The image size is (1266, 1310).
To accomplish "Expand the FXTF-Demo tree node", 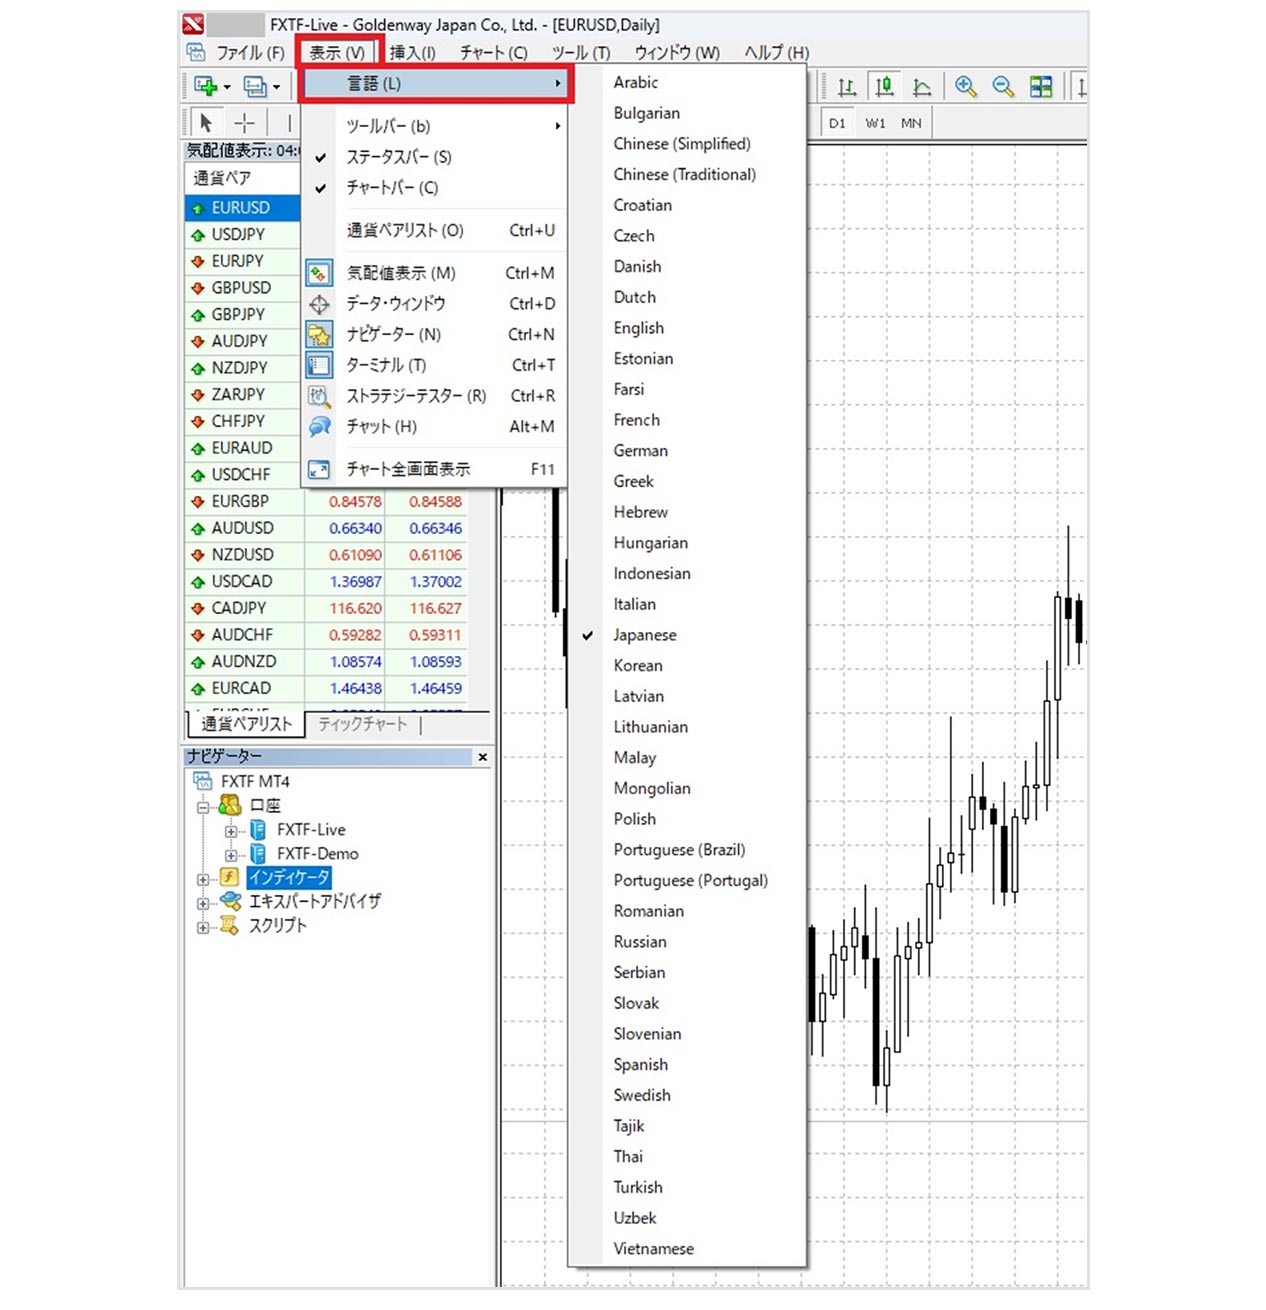I will click(231, 855).
